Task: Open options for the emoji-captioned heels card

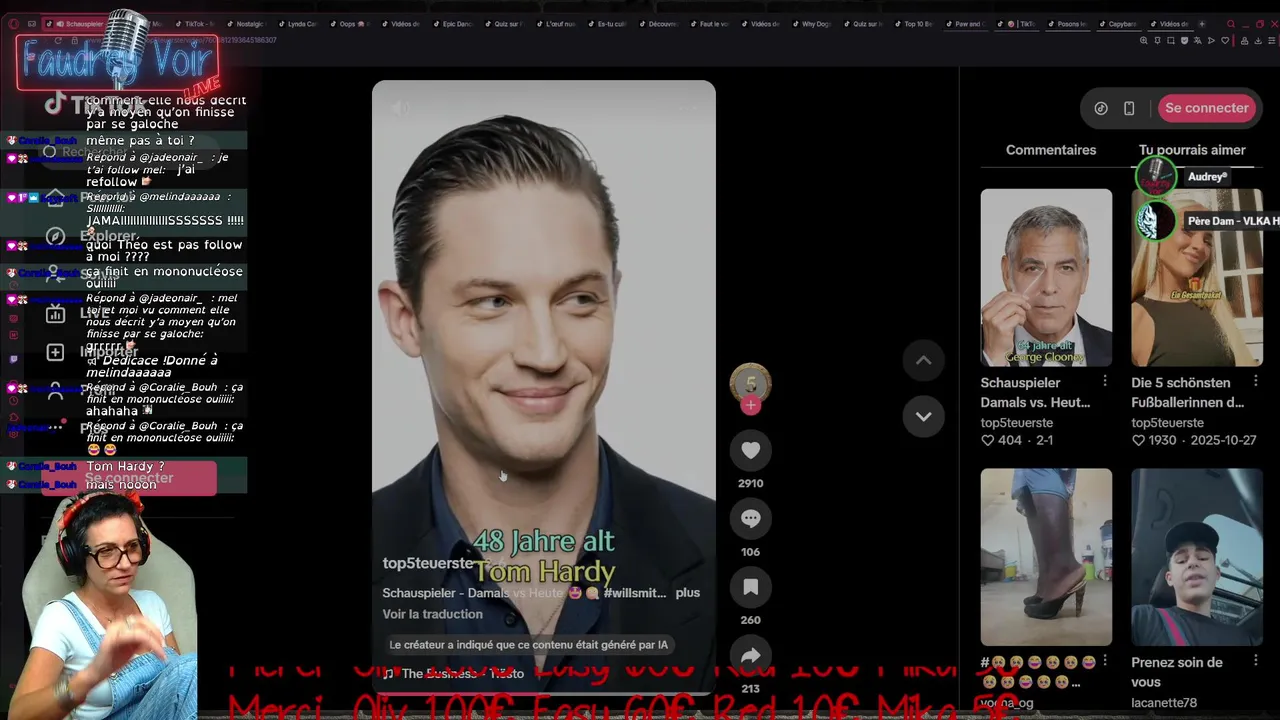Action: [1105, 661]
